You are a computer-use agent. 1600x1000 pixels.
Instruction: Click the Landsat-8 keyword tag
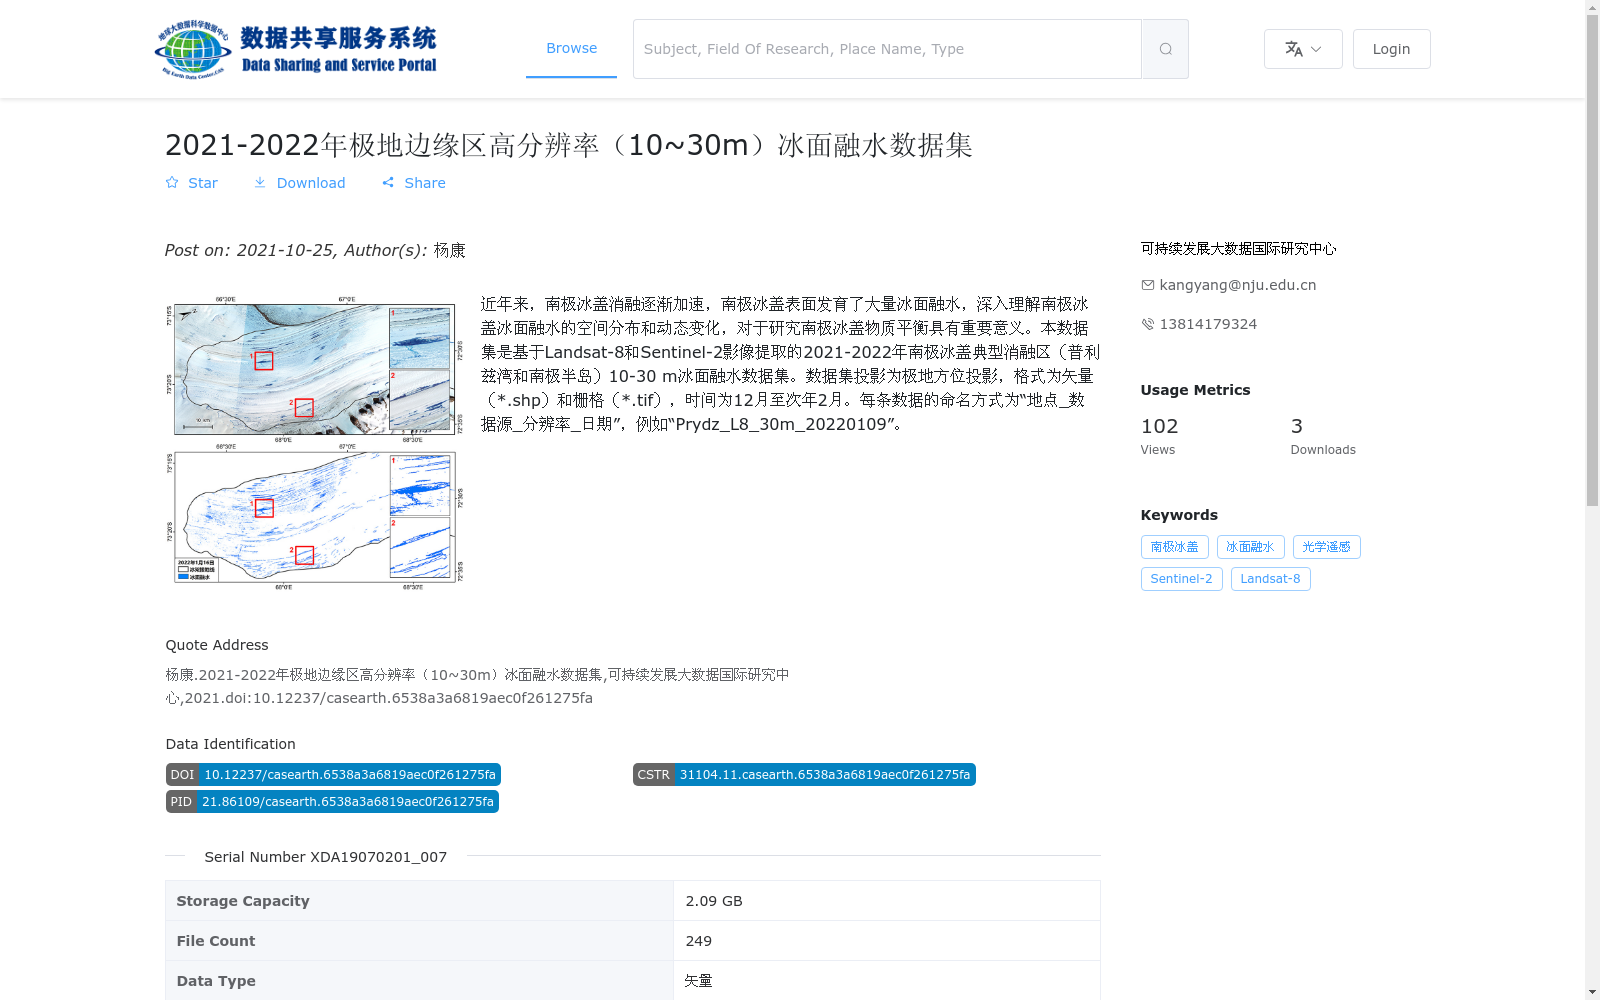(x=1270, y=579)
